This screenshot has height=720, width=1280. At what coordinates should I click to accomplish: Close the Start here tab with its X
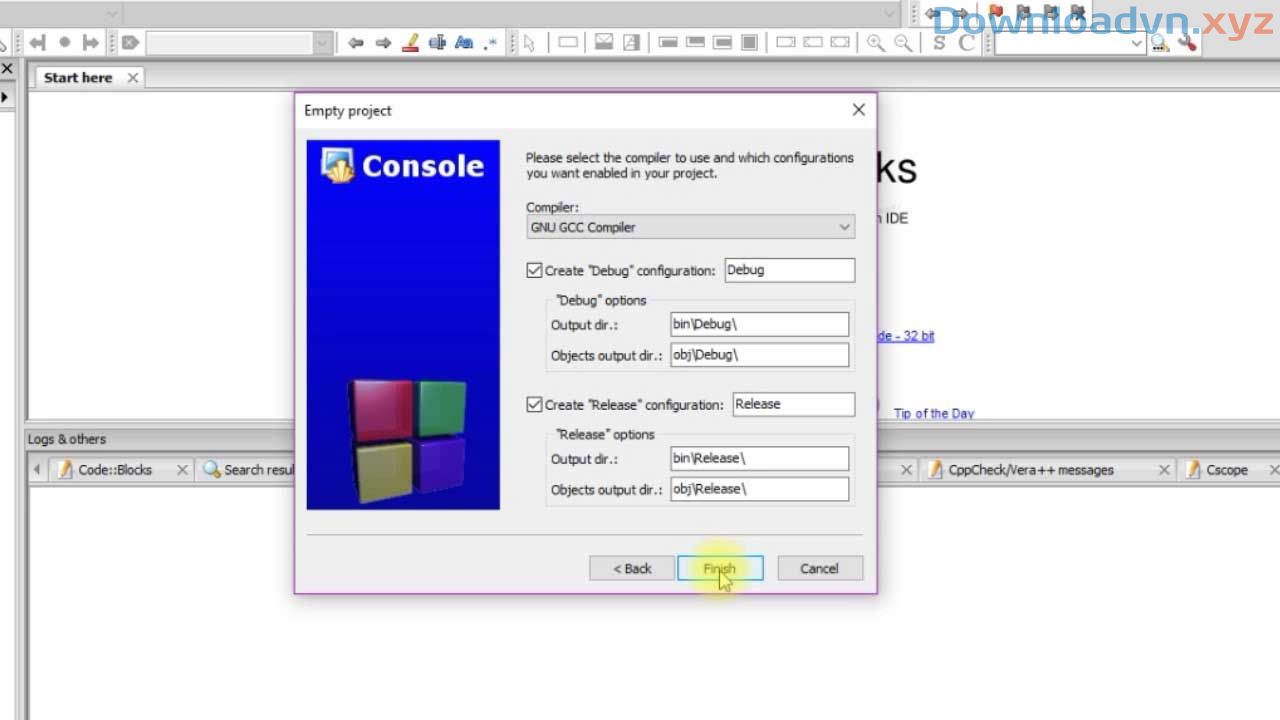(132, 78)
